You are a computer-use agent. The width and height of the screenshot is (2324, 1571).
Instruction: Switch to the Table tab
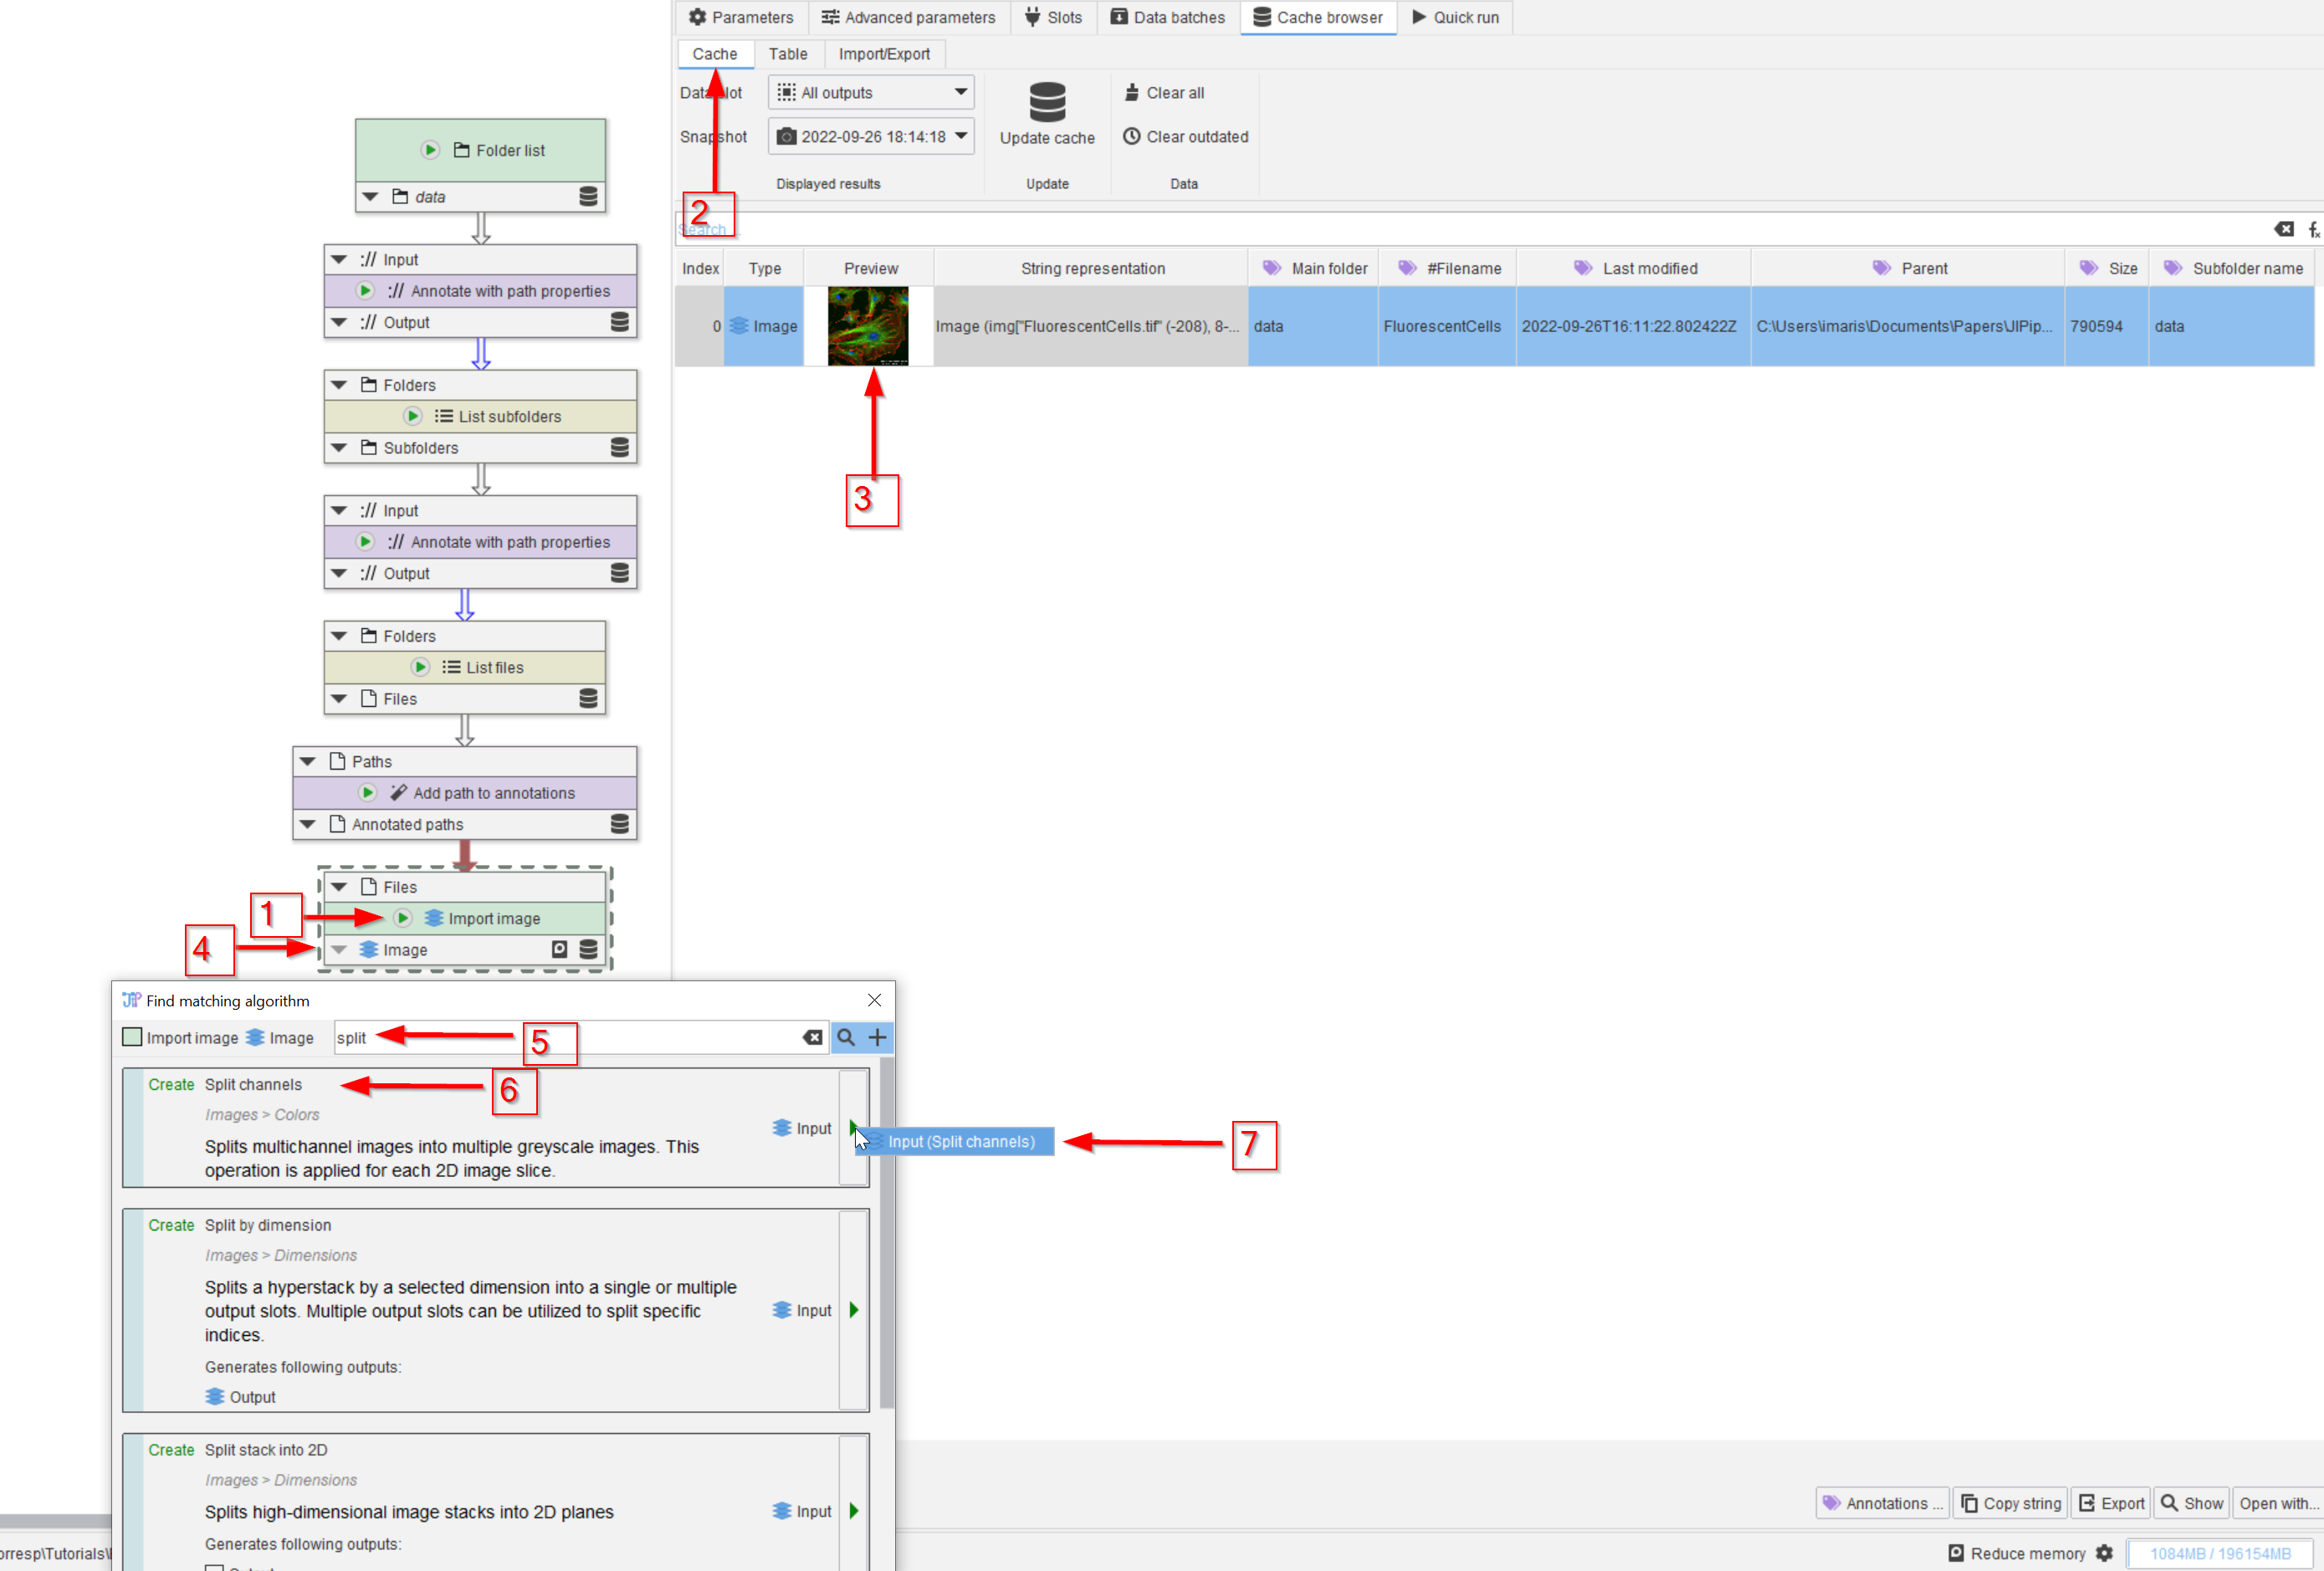(x=788, y=54)
